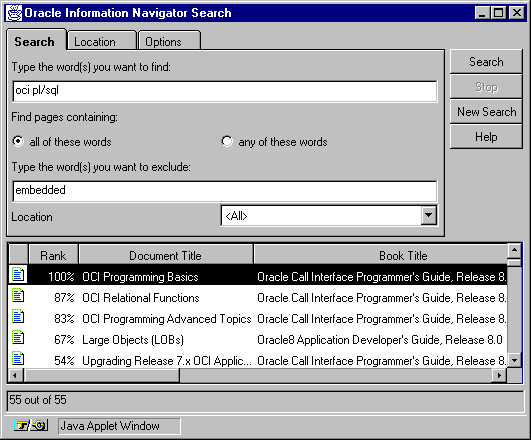Select the 'any of these words' radio button
This screenshot has height=440, width=531.
click(227, 141)
